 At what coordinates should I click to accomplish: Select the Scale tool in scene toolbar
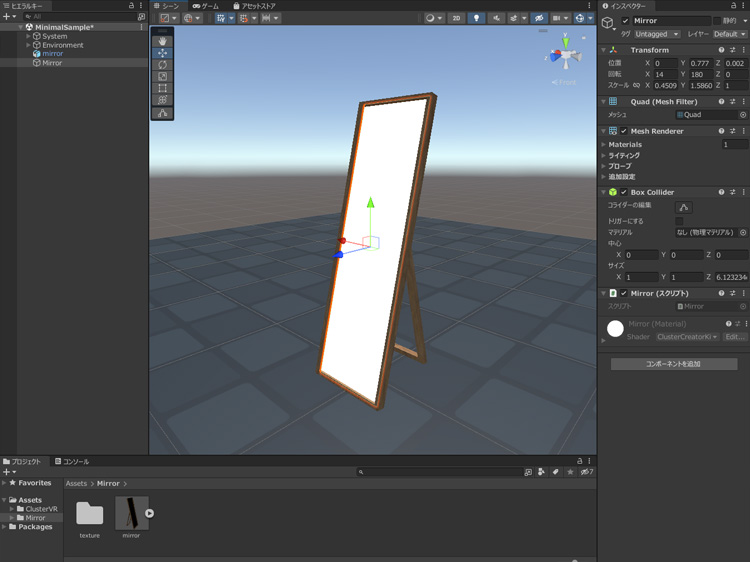click(162, 77)
